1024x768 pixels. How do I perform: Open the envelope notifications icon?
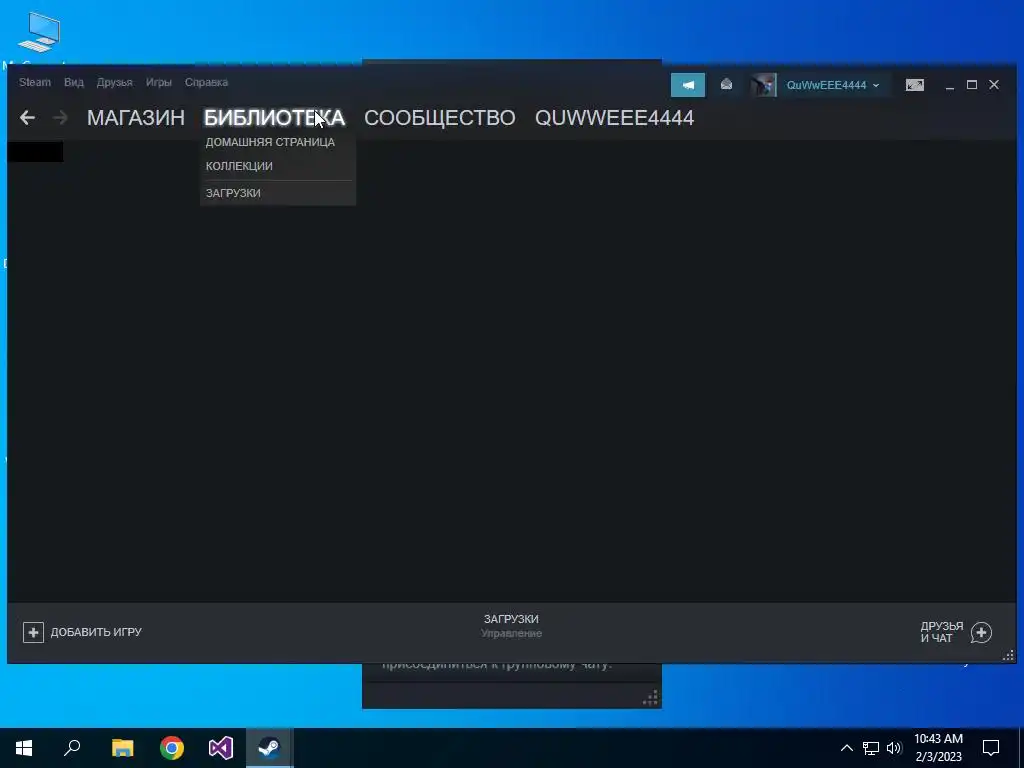pos(726,85)
